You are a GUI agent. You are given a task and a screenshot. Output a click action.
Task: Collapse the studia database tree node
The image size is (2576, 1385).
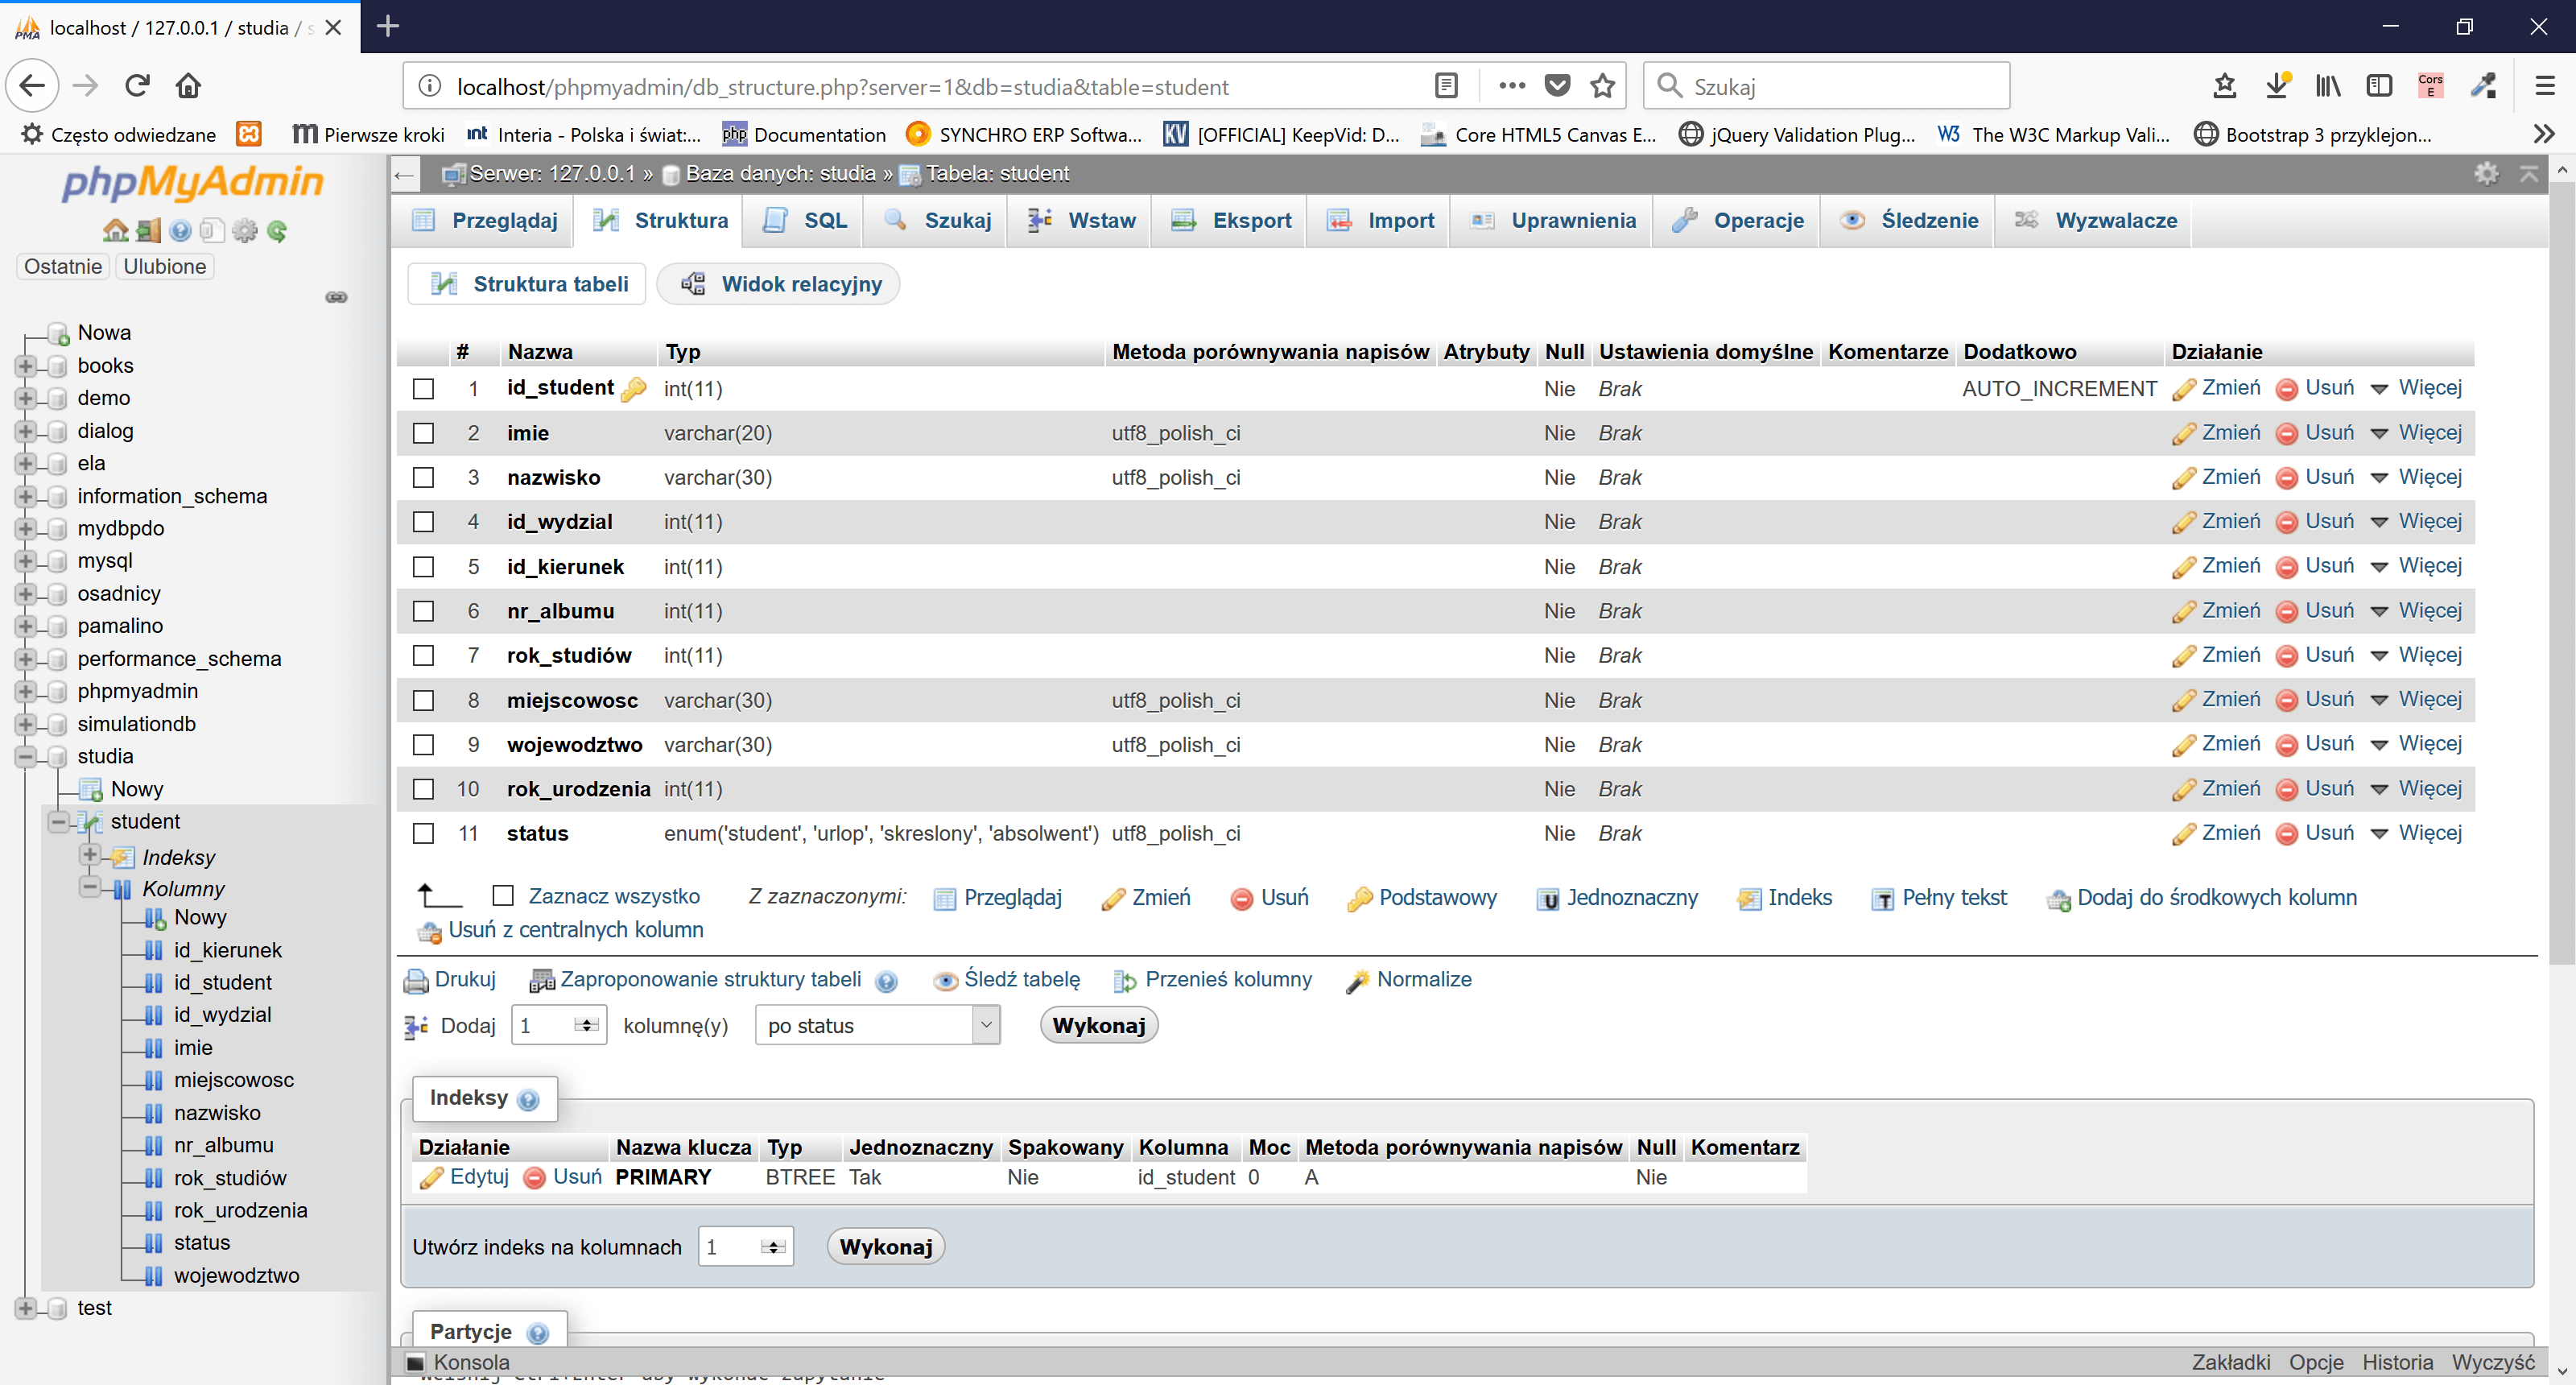click(26, 757)
